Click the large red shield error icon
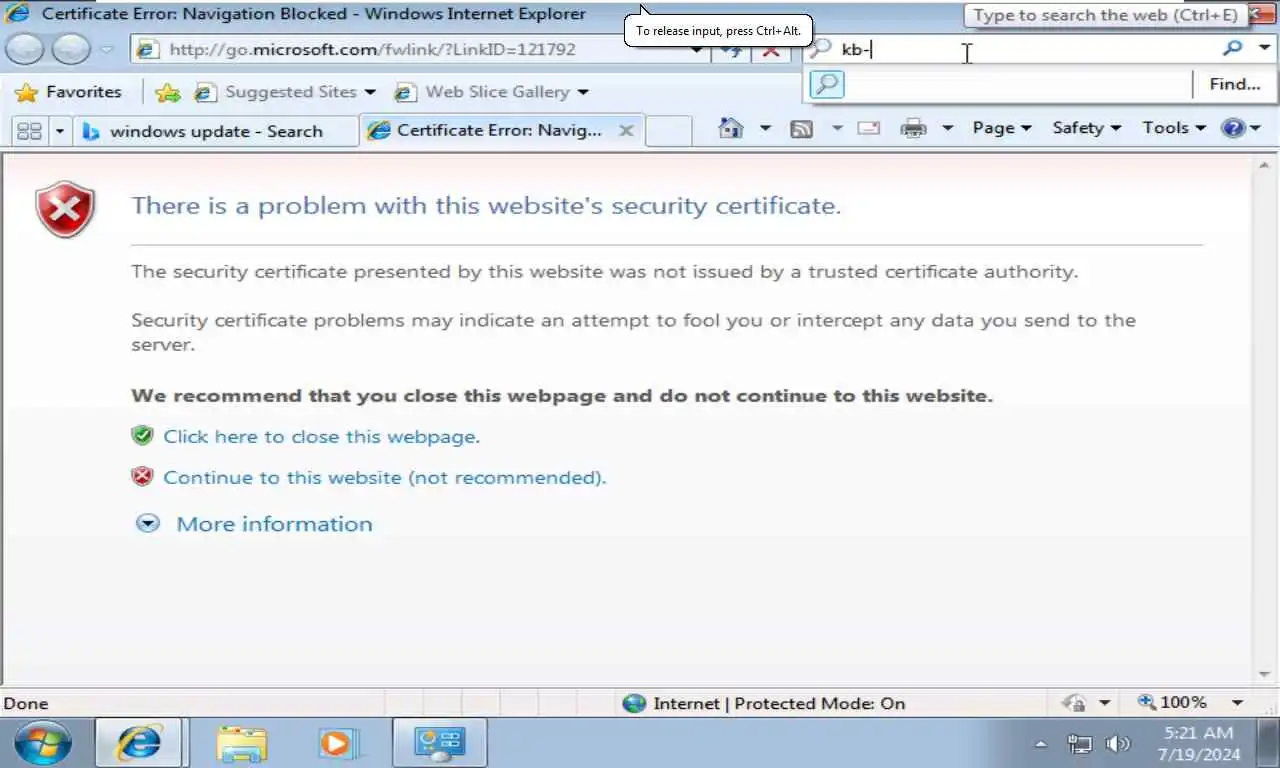The height and width of the screenshot is (768, 1280). click(x=65, y=210)
